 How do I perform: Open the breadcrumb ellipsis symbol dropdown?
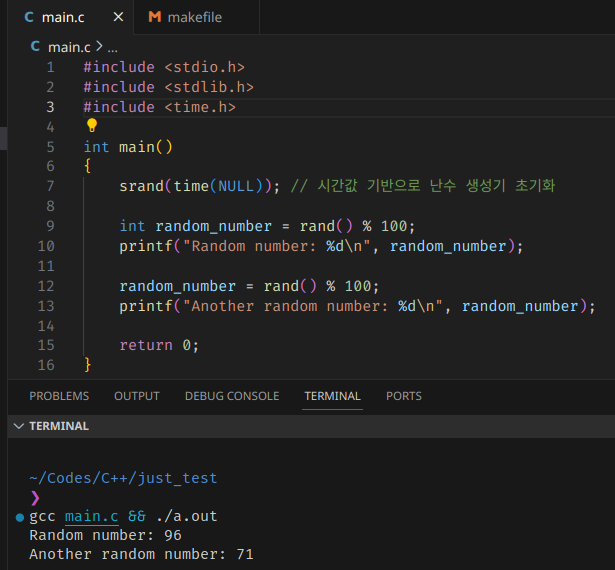(x=112, y=47)
